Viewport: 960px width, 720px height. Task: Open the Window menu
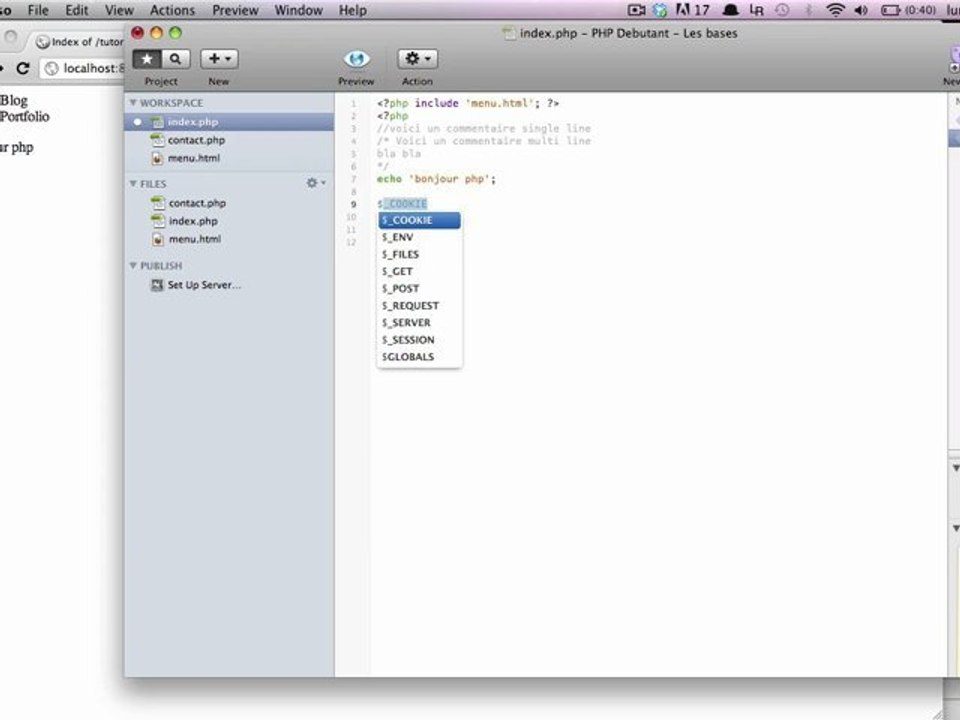(x=298, y=10)
